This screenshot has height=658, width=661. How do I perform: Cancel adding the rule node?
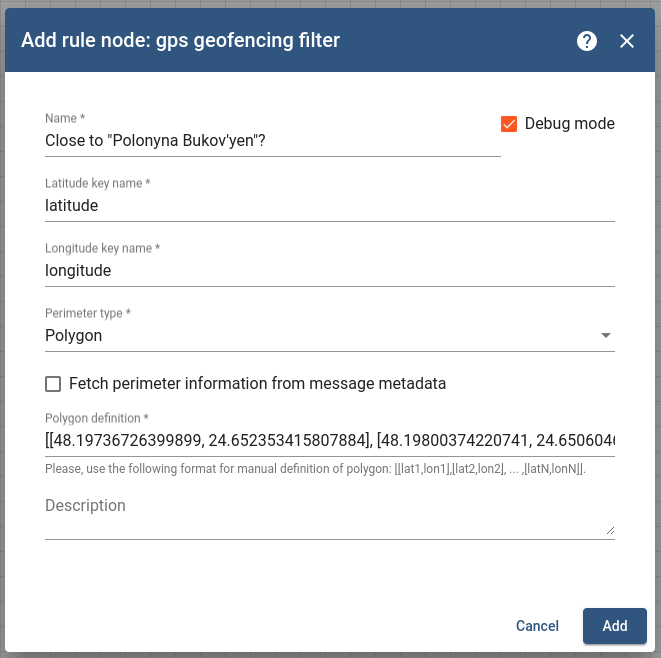[x=537, y=626]
